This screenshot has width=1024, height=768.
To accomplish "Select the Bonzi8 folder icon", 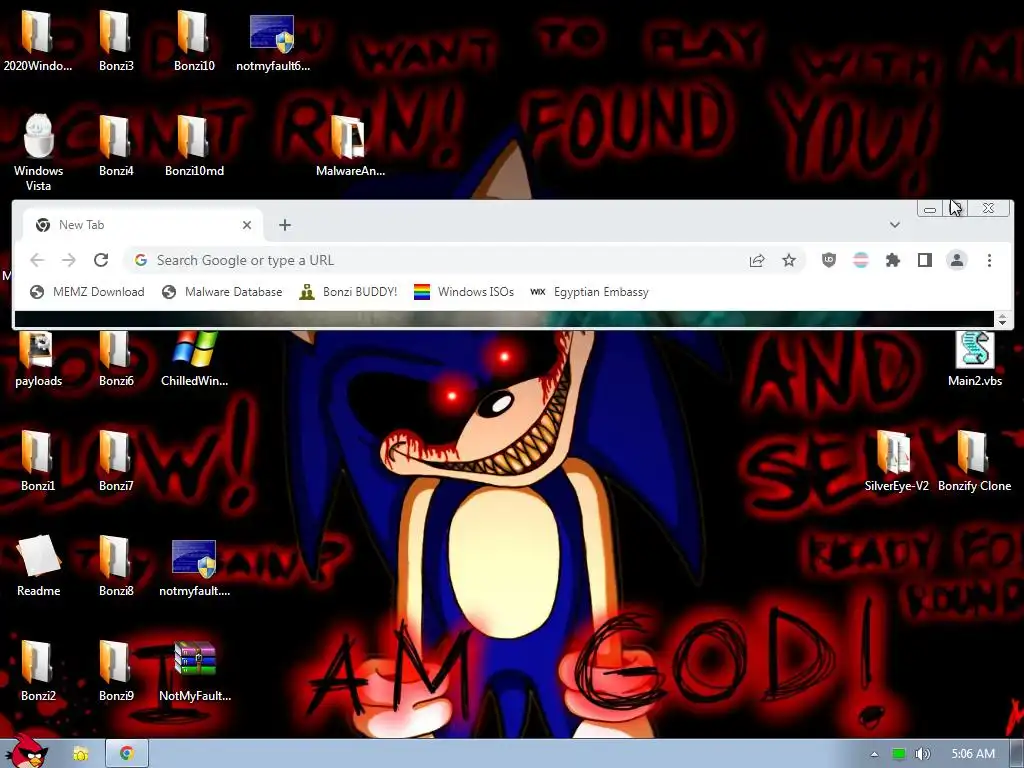I will pyautogui.click(x=116, y=566).
